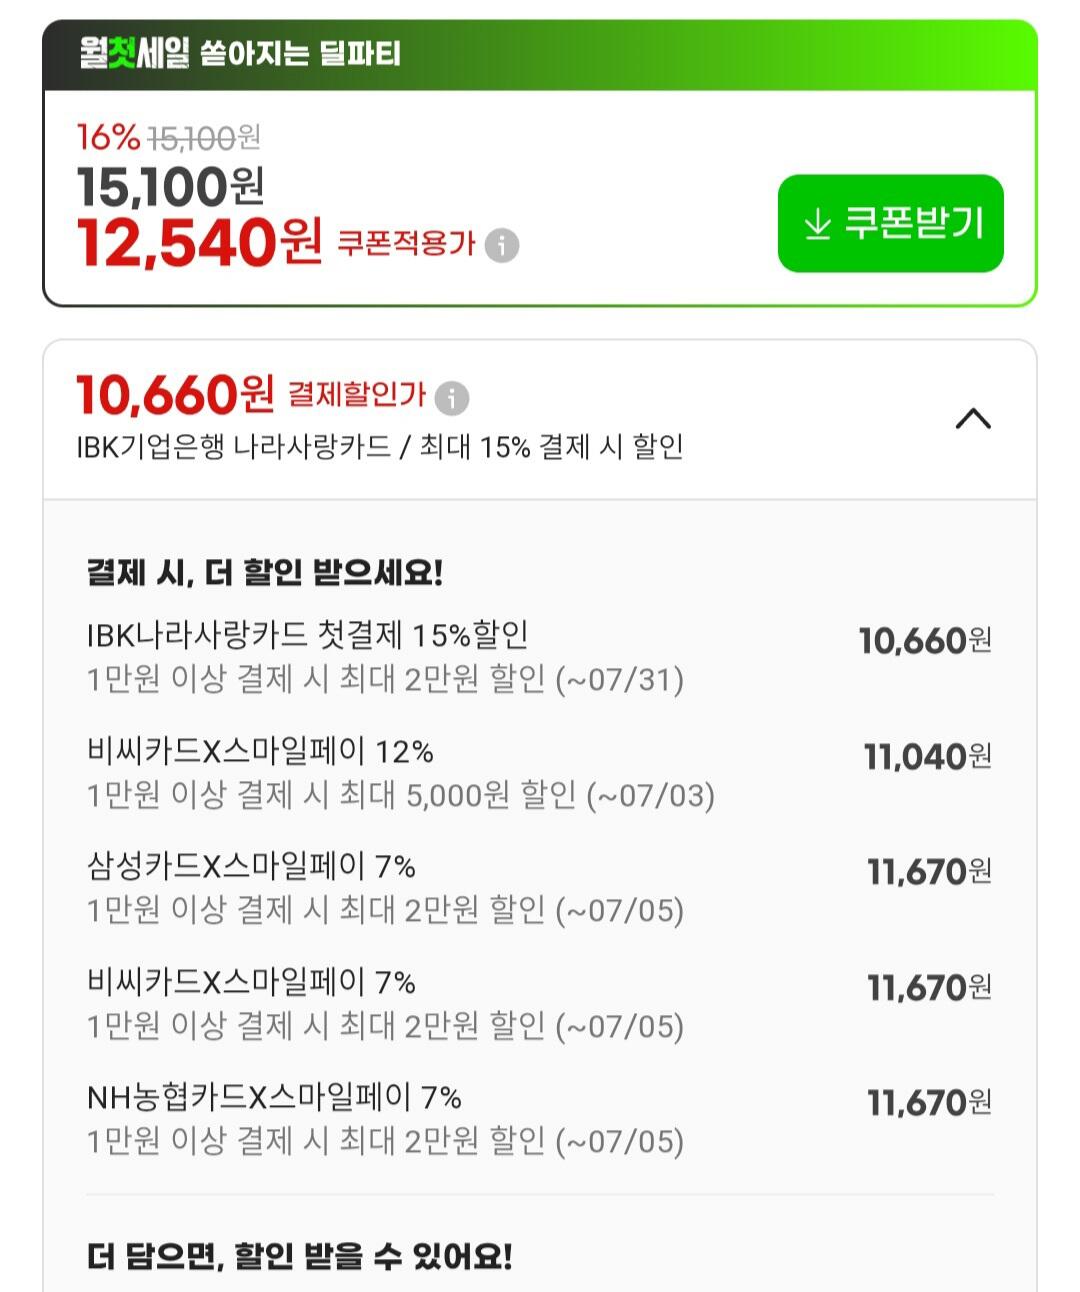
Task: Select IBK나라사랑카드 첫결제 15%할인 offer
Action: (x=540, y=657)
